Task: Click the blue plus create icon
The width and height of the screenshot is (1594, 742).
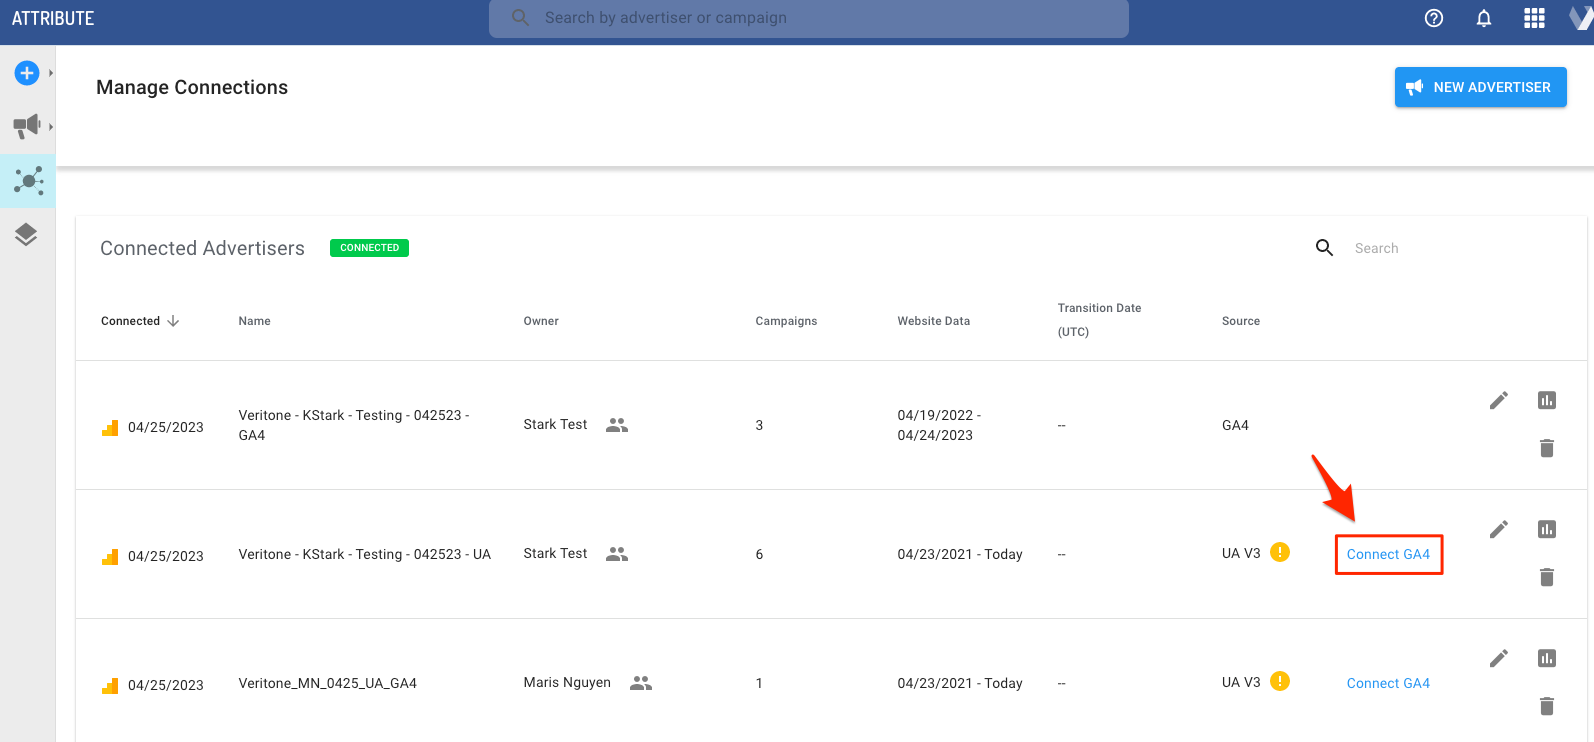Action: click(x=27, y=73)
